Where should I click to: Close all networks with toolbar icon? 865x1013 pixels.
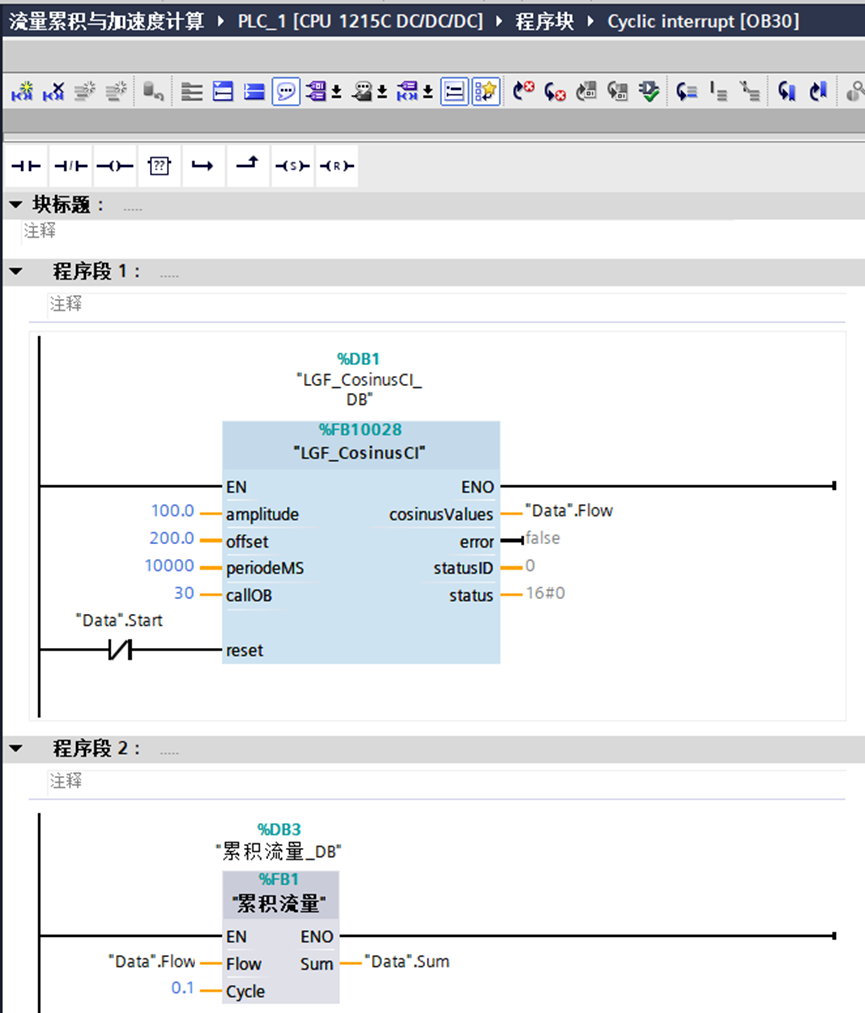point(255,92)
